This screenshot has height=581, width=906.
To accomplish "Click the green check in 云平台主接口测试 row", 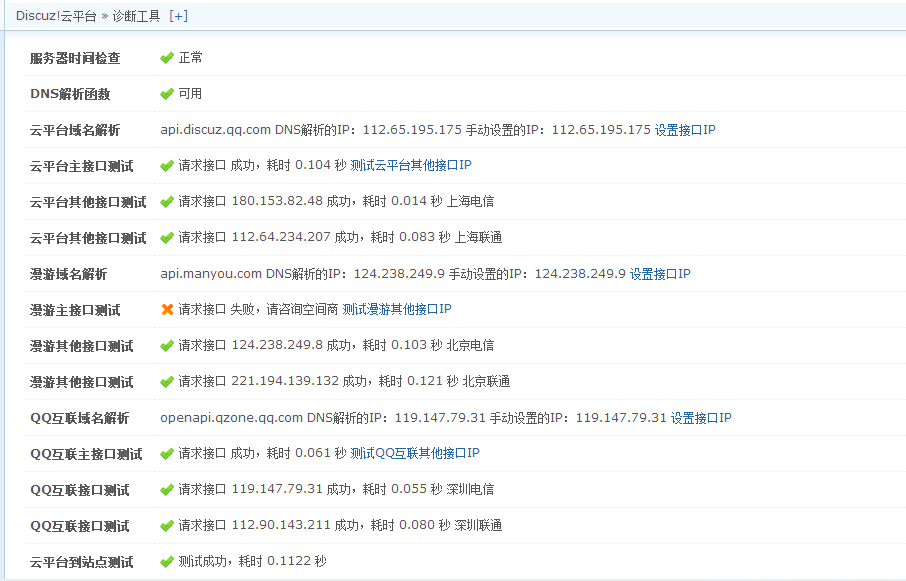I will [167, 166].
